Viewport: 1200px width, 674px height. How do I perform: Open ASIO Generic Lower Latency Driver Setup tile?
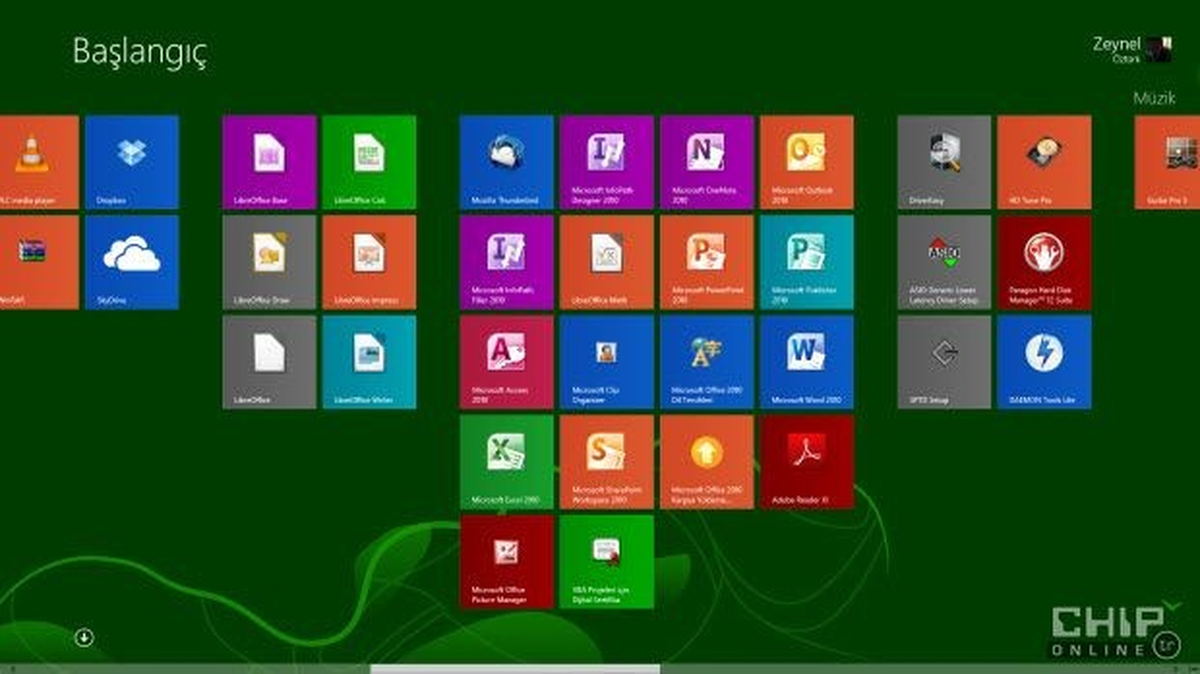944,262
